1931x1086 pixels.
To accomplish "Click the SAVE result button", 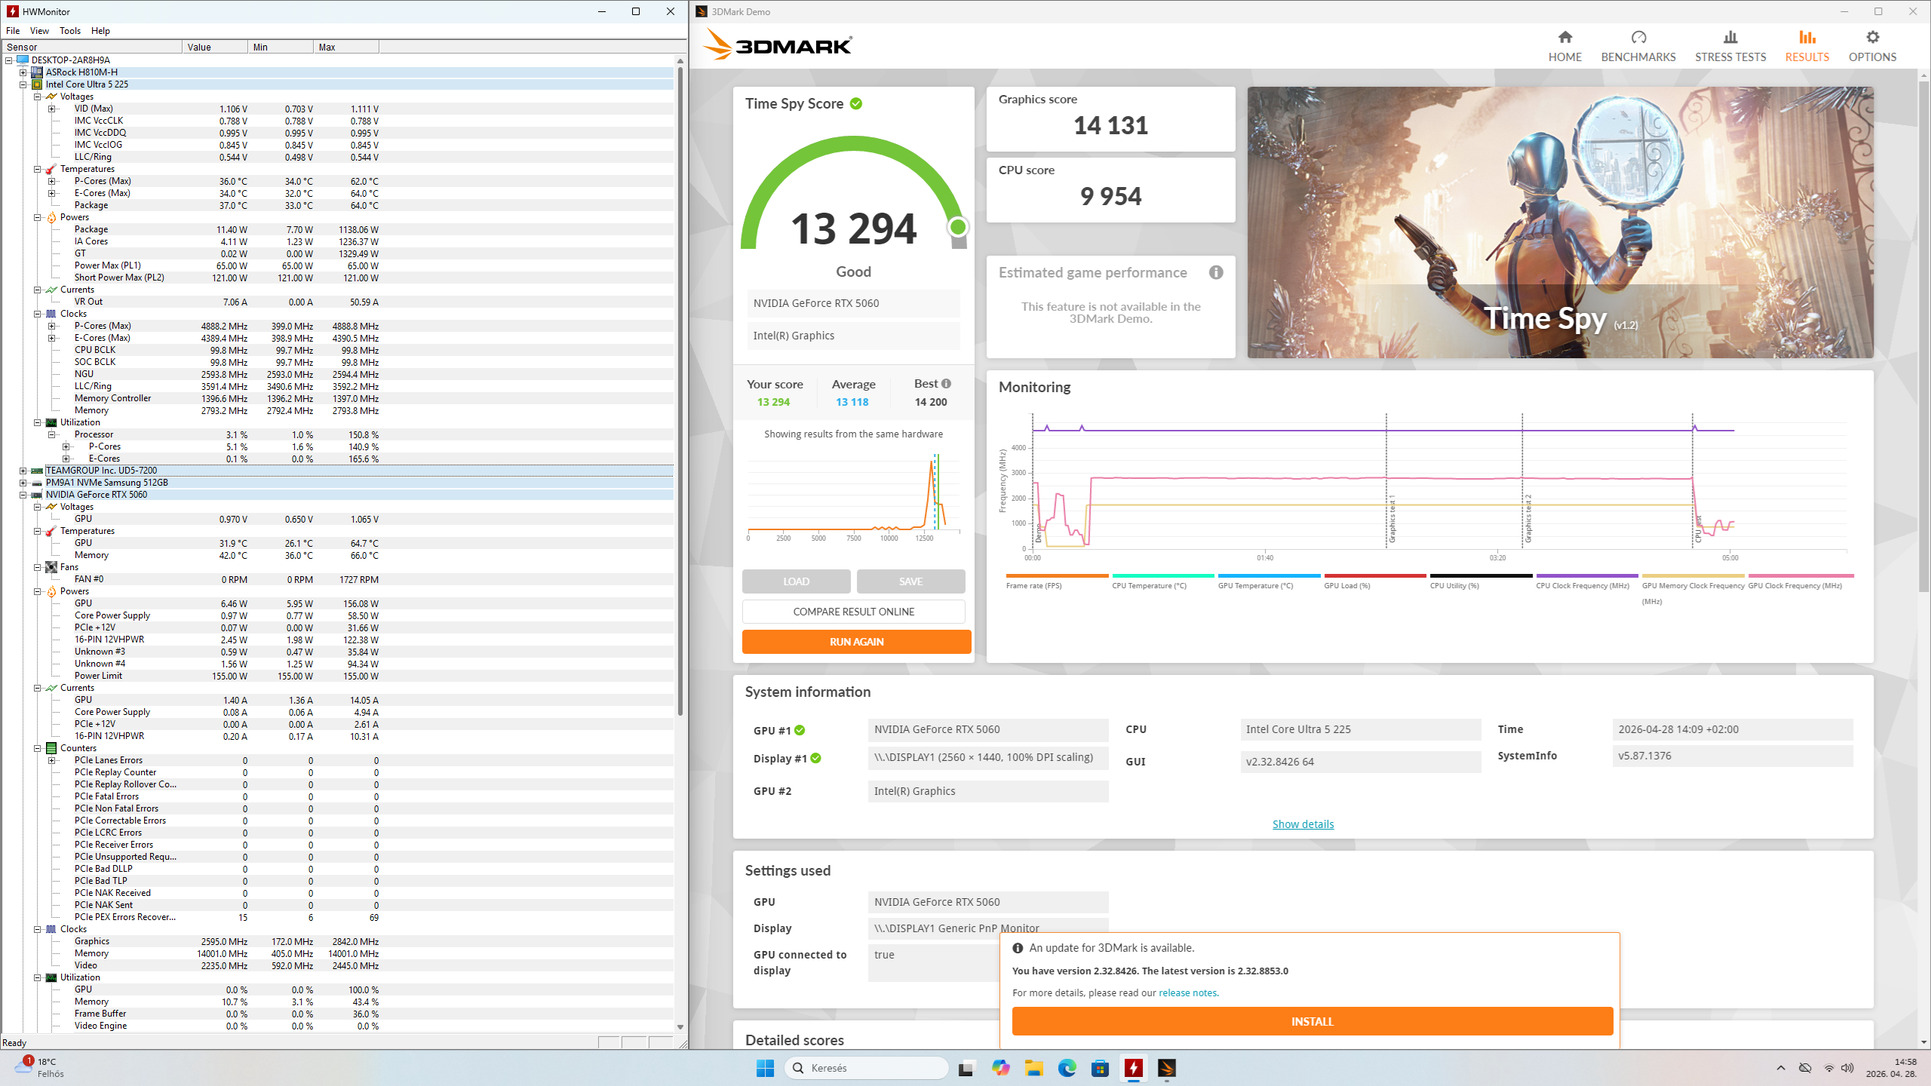I will point(910,582).
